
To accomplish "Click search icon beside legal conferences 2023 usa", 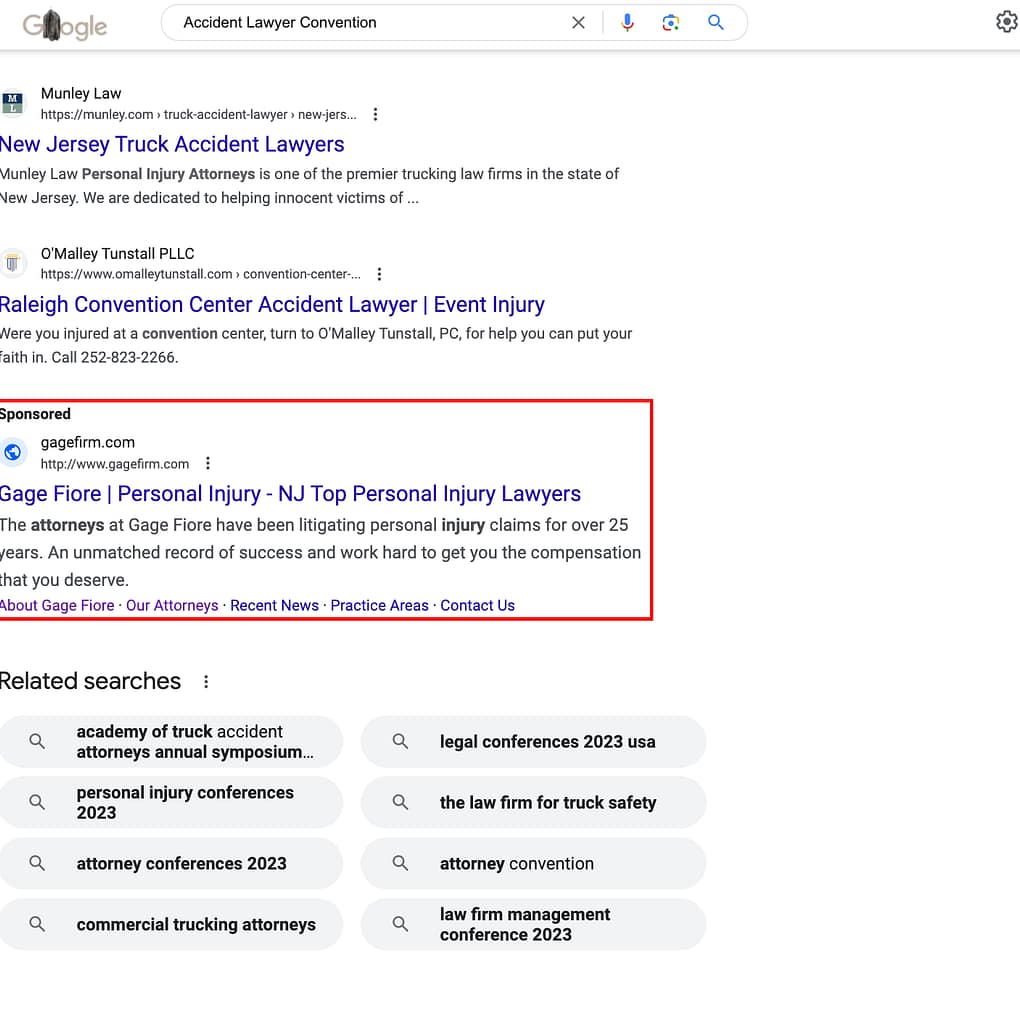I will [400, 741].
